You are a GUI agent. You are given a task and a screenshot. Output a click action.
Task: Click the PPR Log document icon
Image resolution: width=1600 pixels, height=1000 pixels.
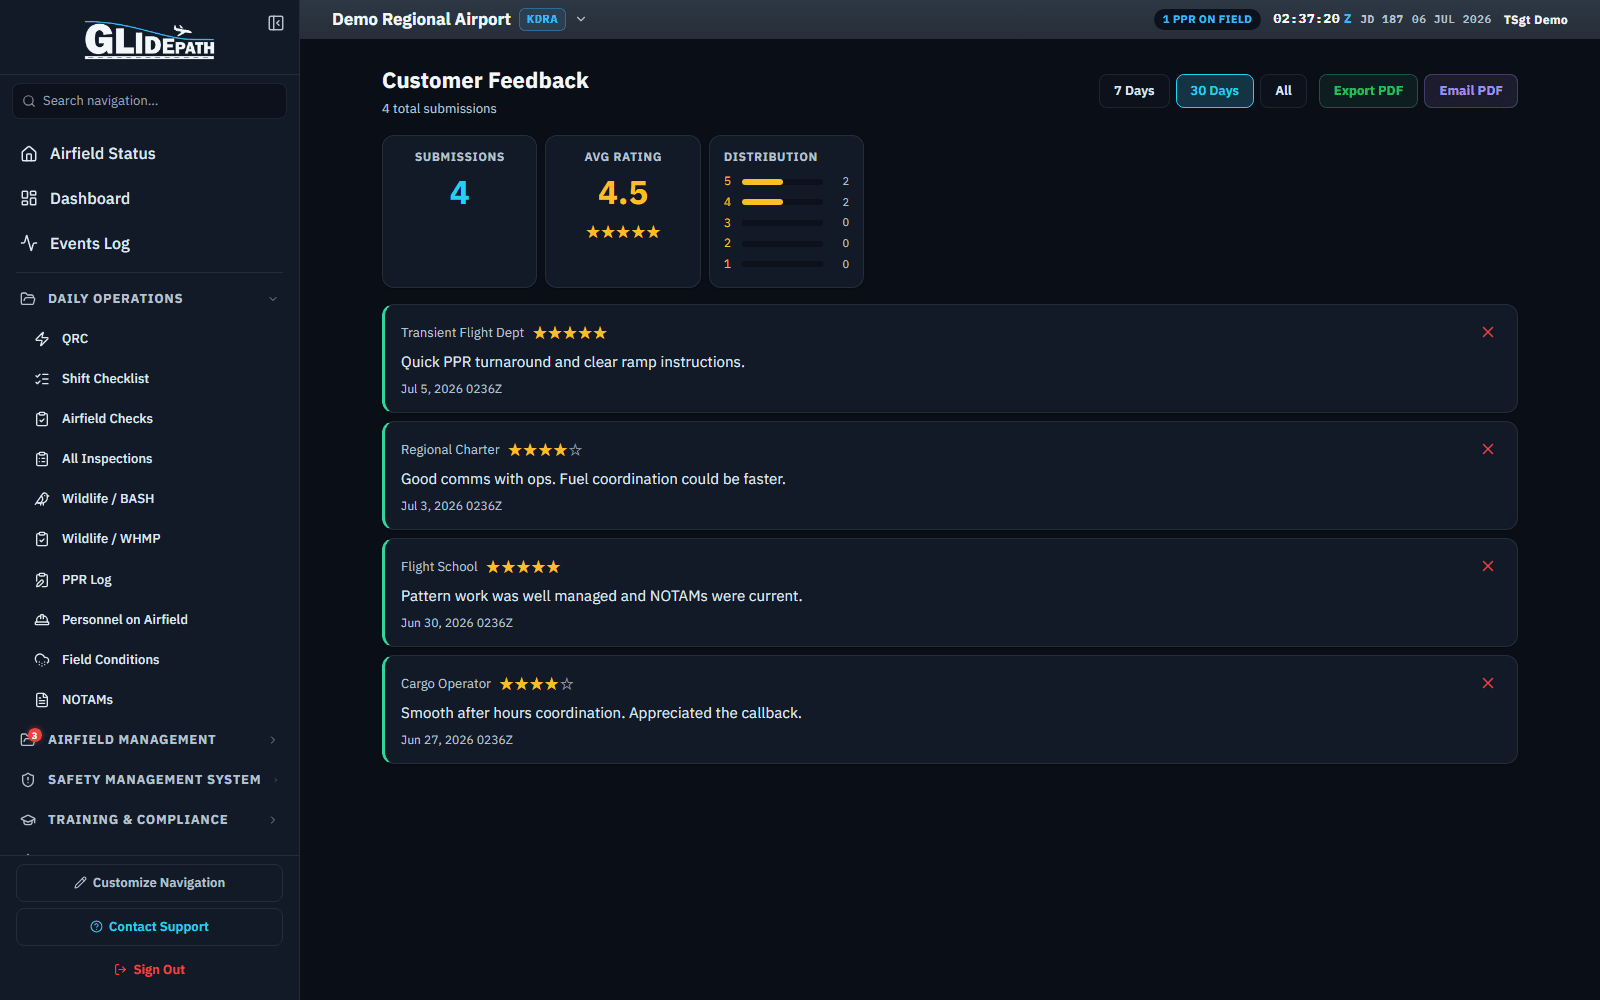(x=42, y=580)
